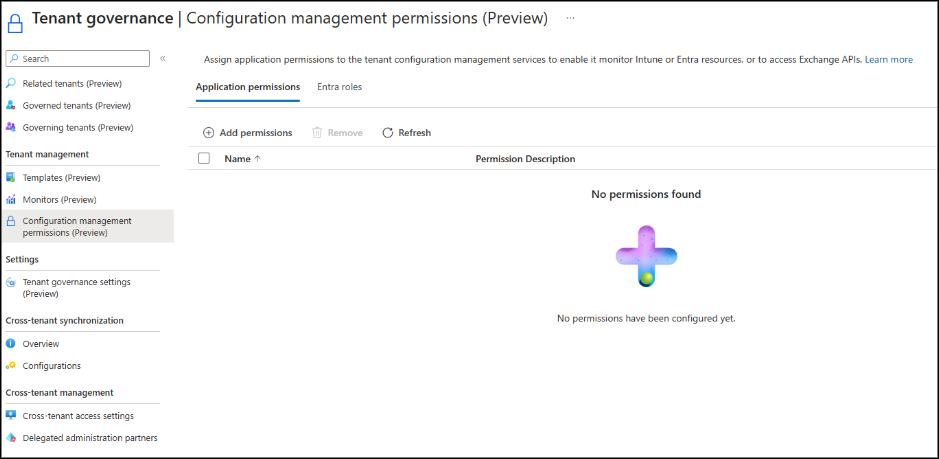This screenshot has width=939, height=459.
Task: Click the Overview info icon
Action: pos(11,343)
